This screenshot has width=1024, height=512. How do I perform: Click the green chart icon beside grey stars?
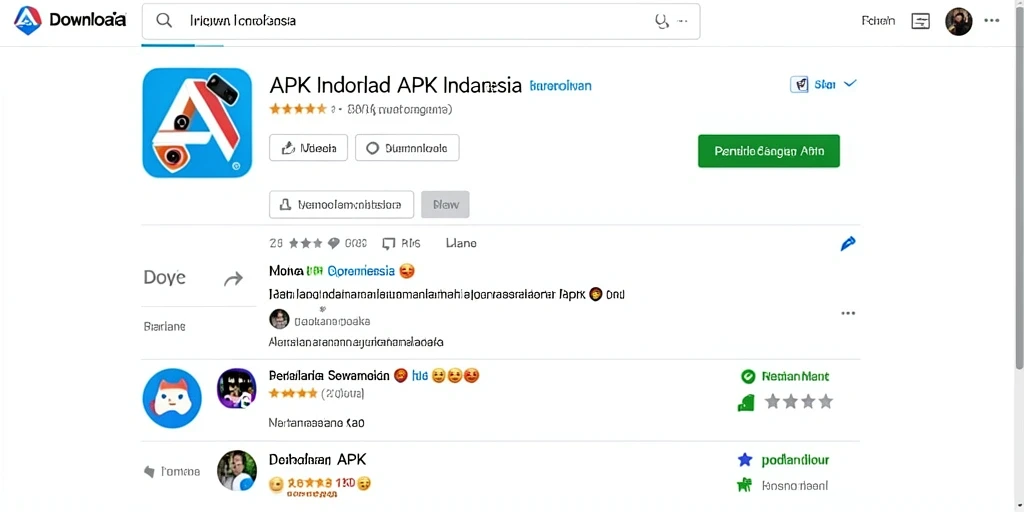(x=746, y=403)
